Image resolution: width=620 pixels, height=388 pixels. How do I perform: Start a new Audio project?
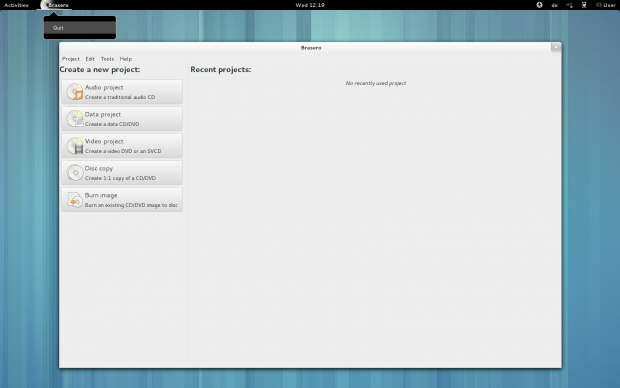coord(122,92)
